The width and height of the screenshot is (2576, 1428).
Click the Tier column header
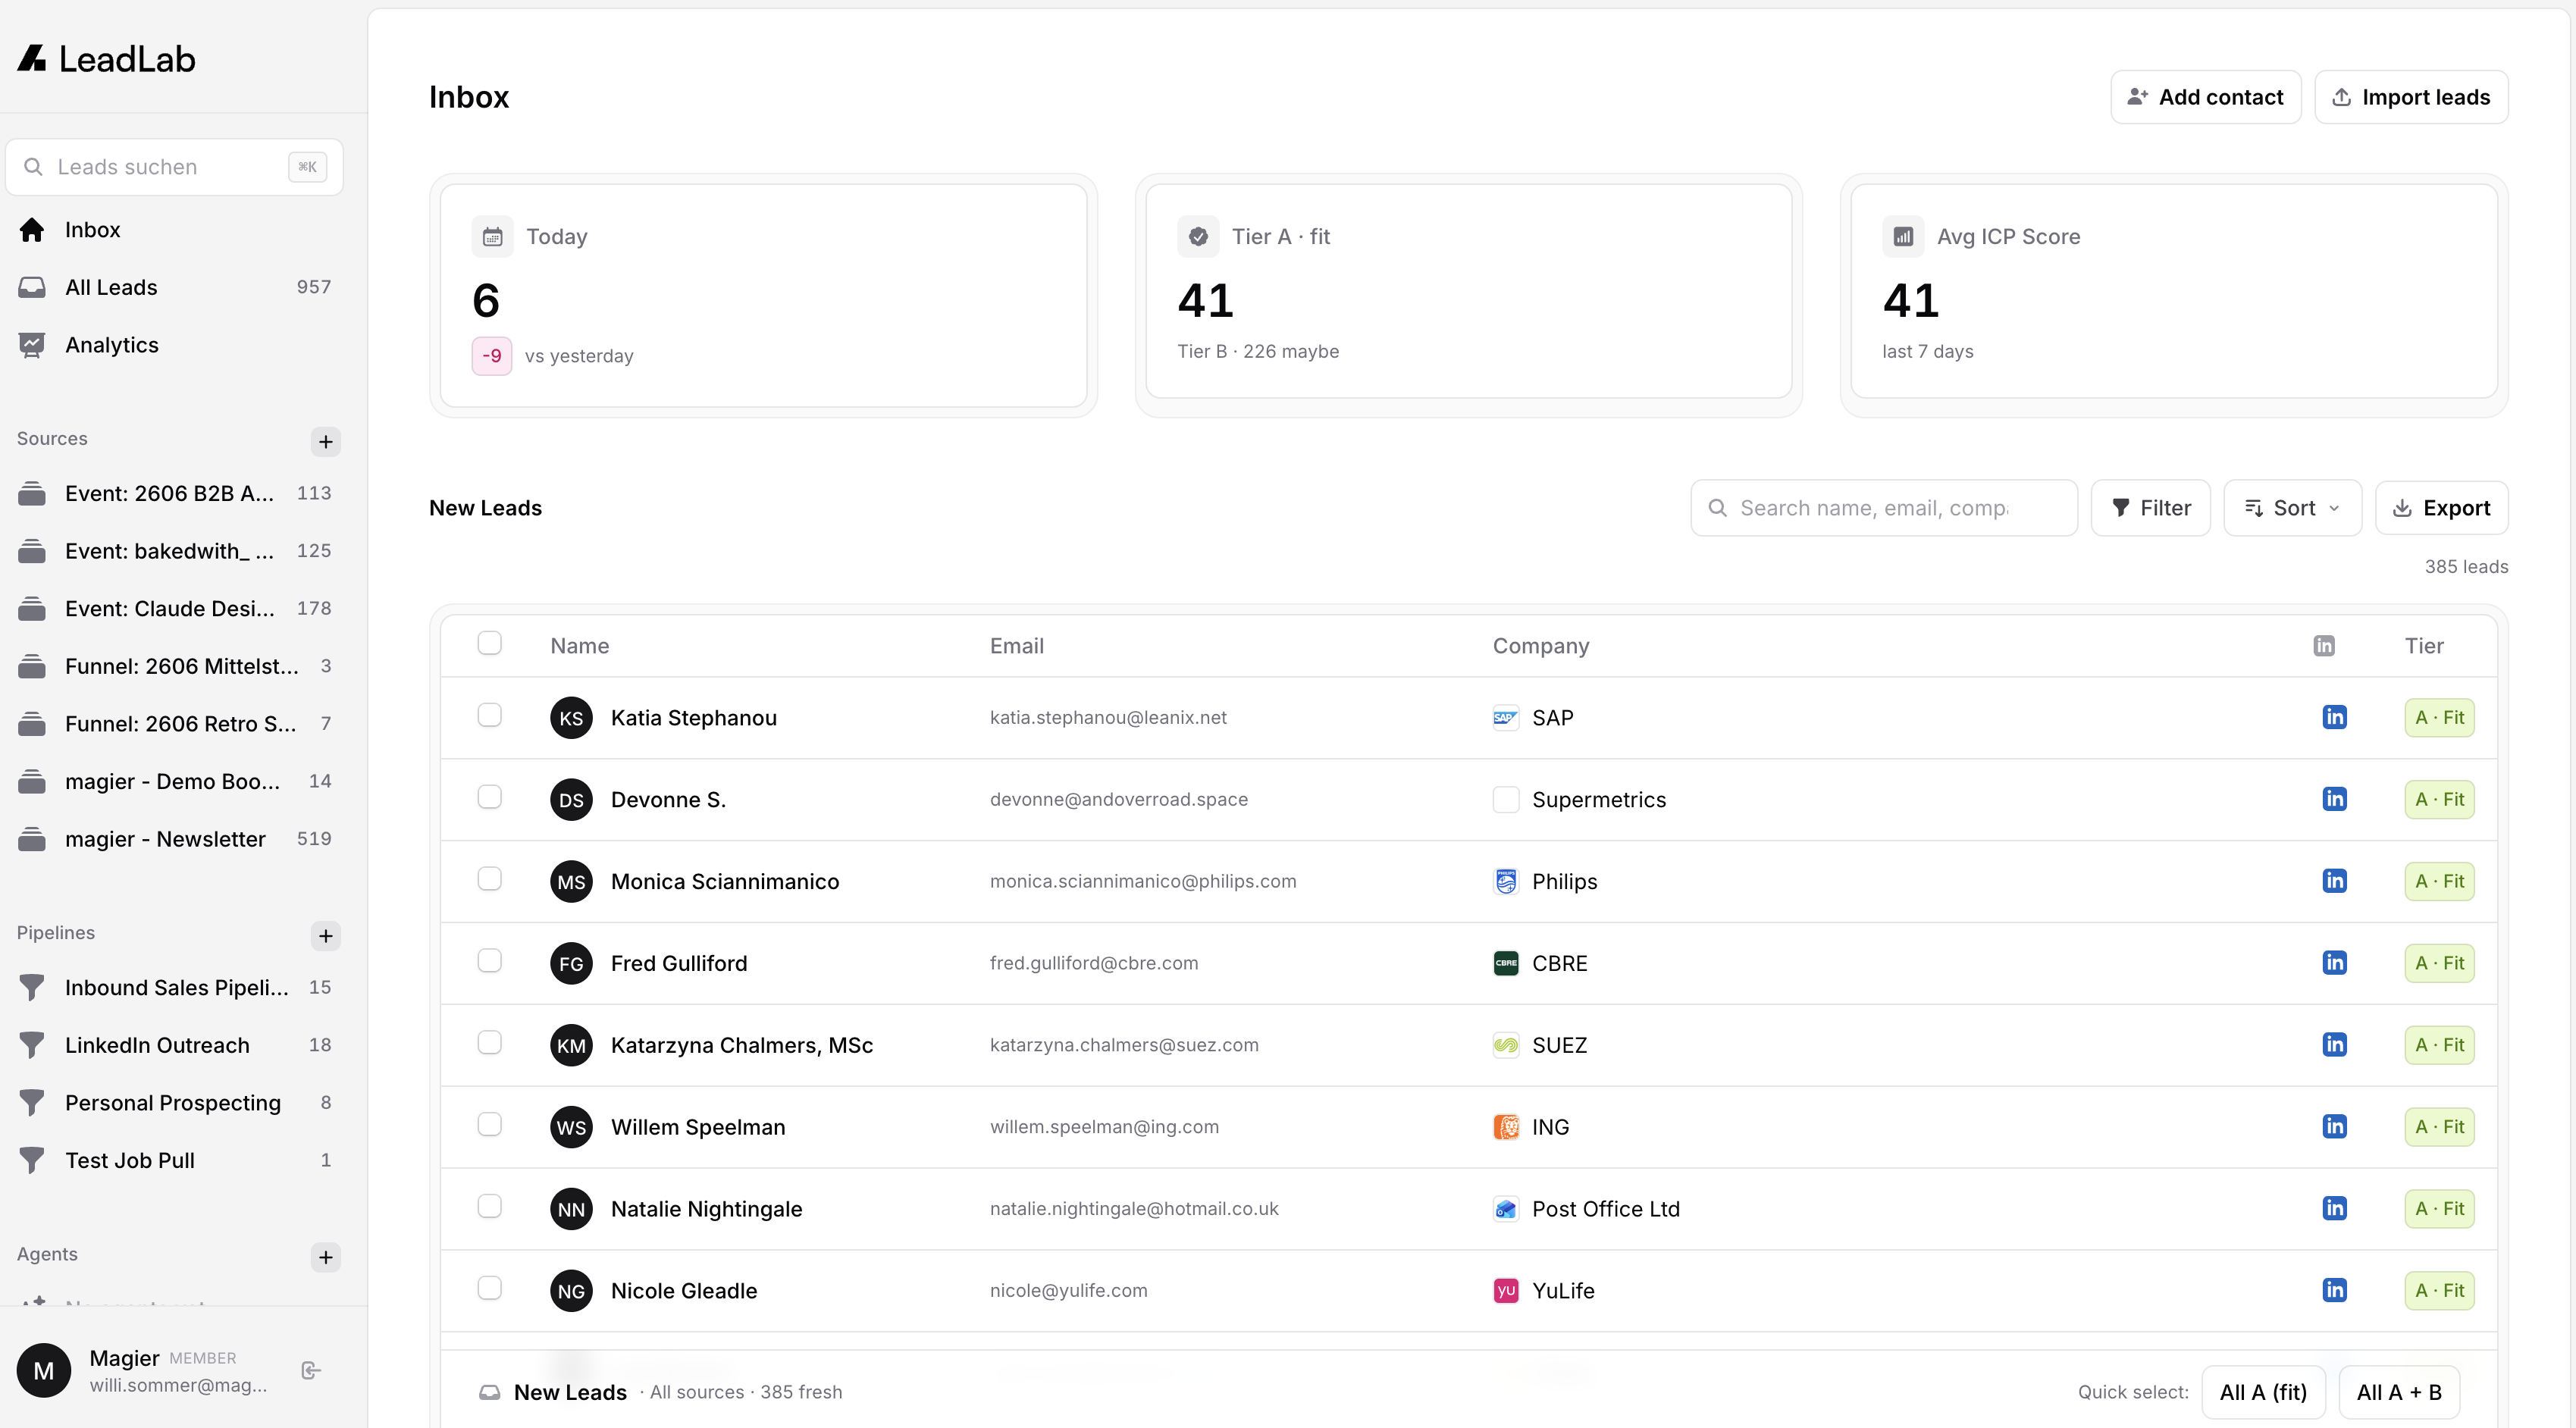2423,646
